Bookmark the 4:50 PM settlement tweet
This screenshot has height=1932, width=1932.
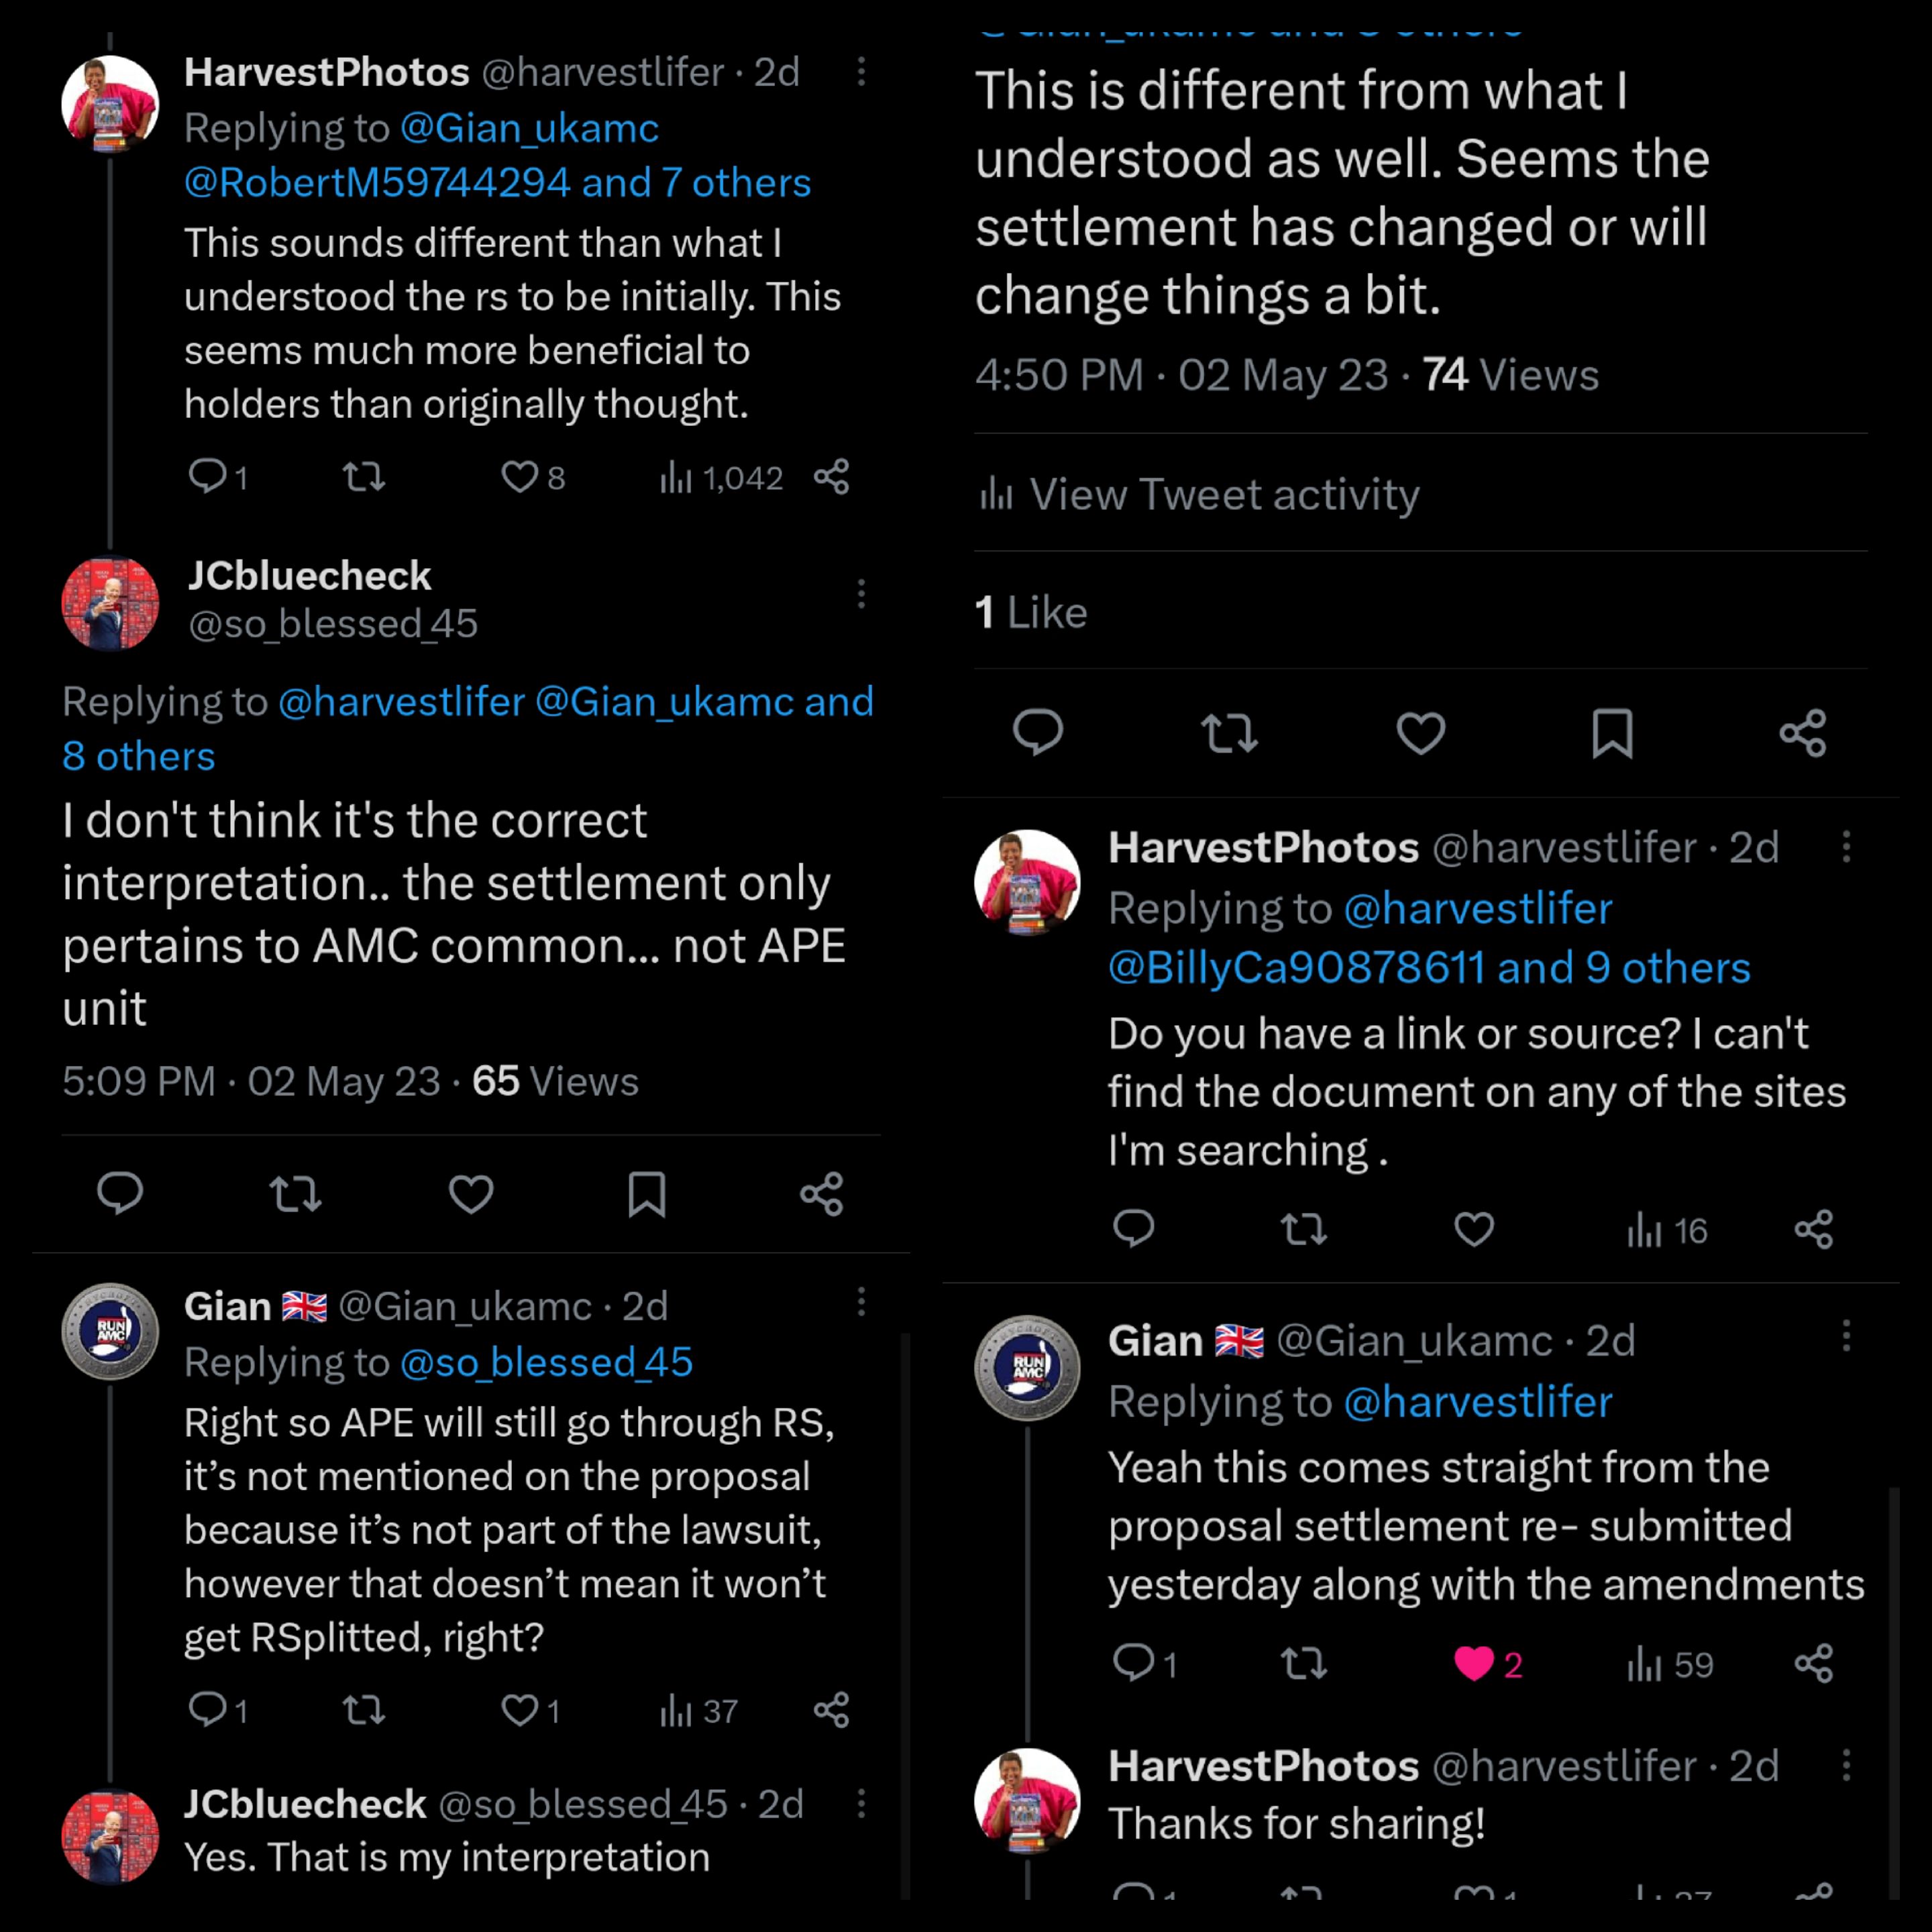(1612, 734)
